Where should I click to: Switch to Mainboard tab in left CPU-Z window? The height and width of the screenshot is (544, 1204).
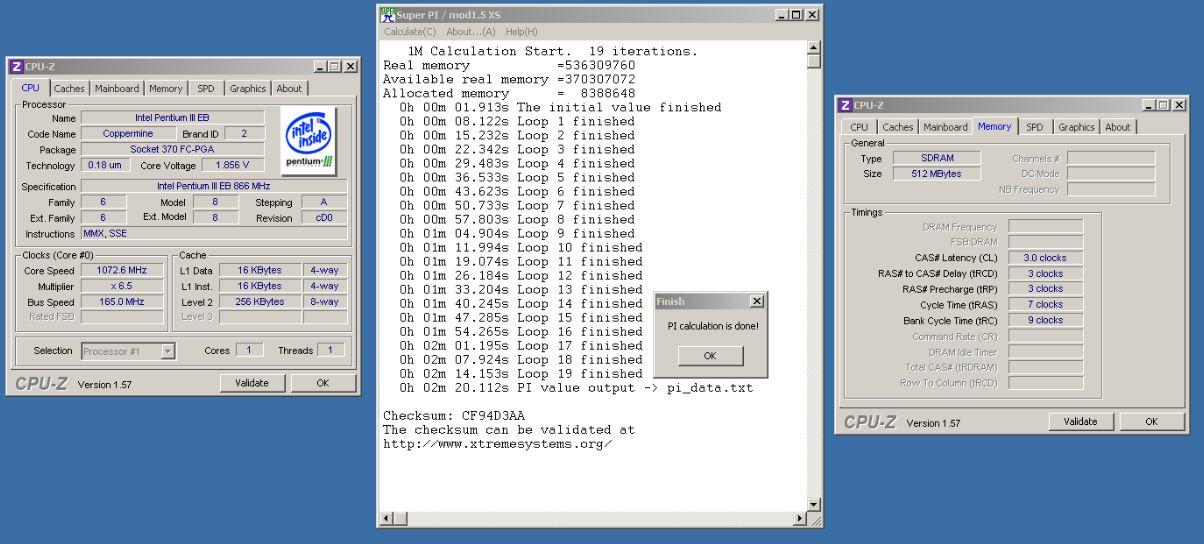[117, 88]
